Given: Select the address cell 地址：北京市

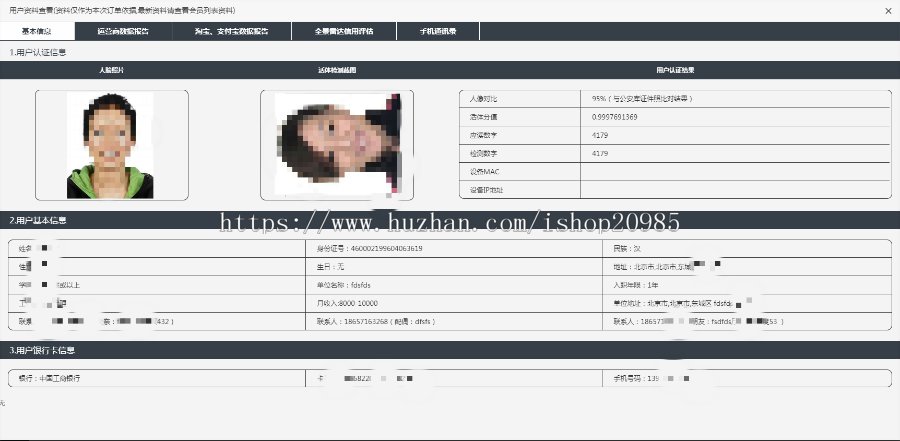Looking at the screenshot, I should pos(747,267).
